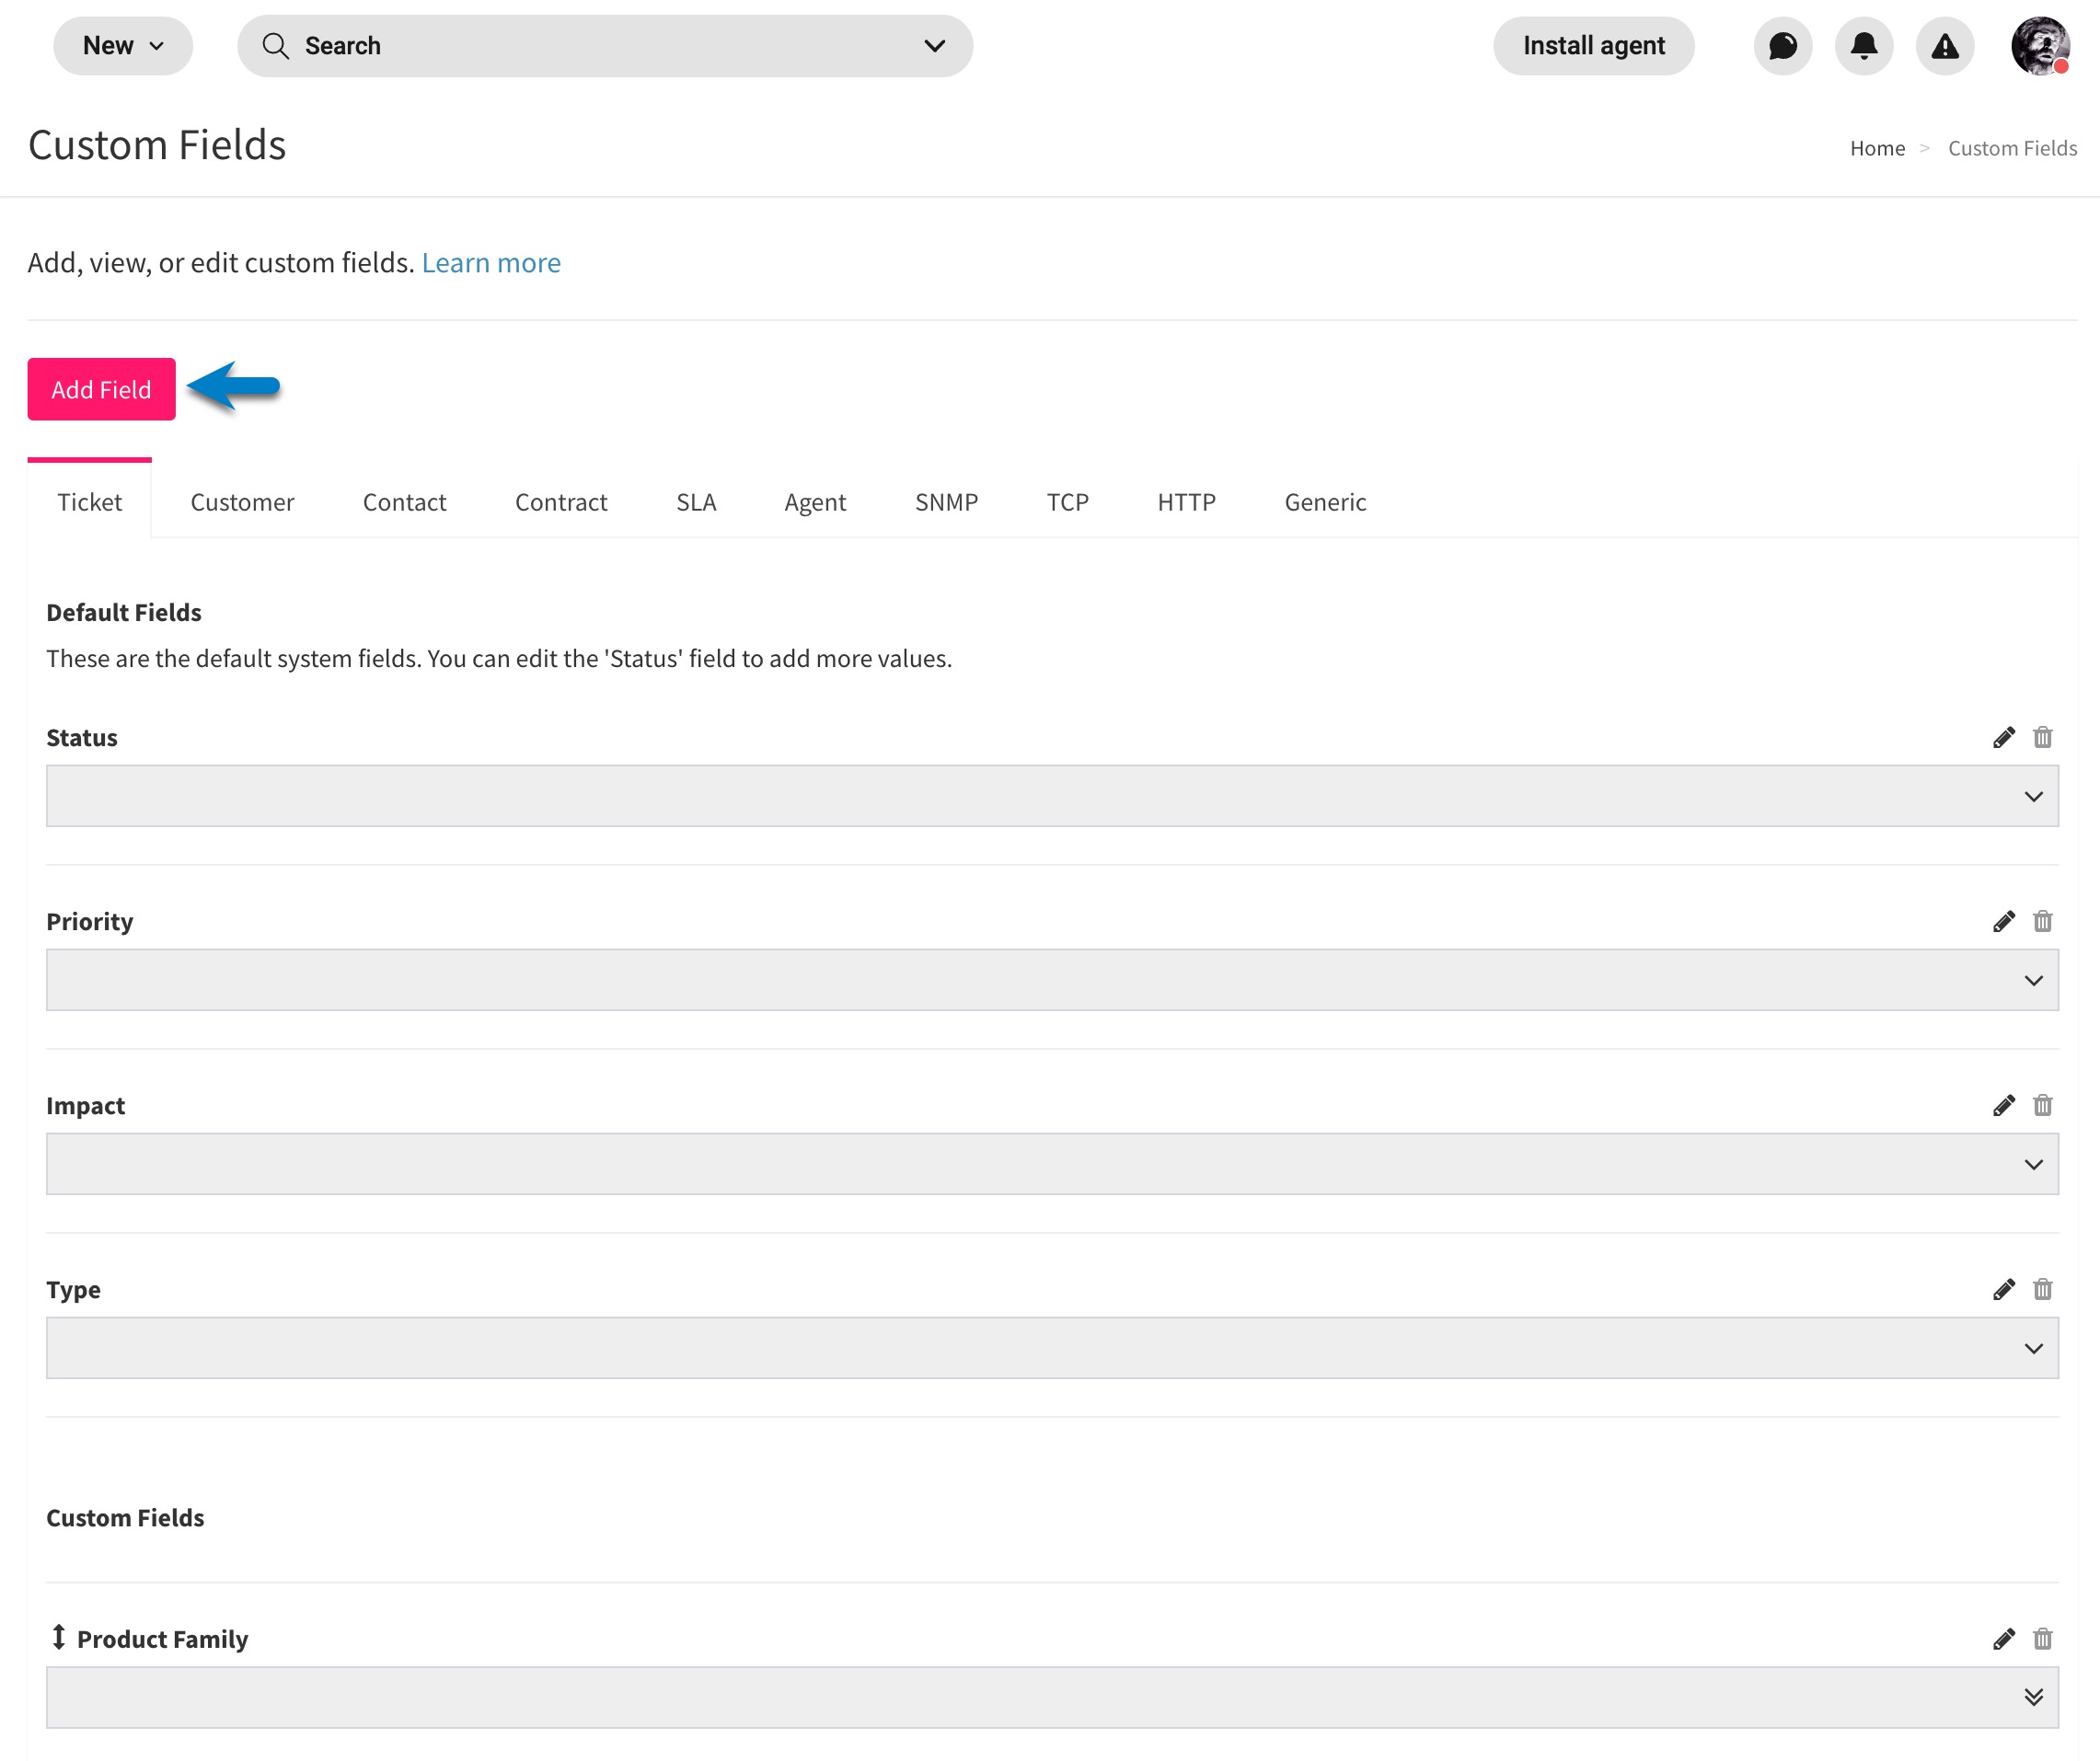Viewport: 2100px width, 1761px height.
Task: Open the user profile avatar menu
Action: pos(2038,45)
